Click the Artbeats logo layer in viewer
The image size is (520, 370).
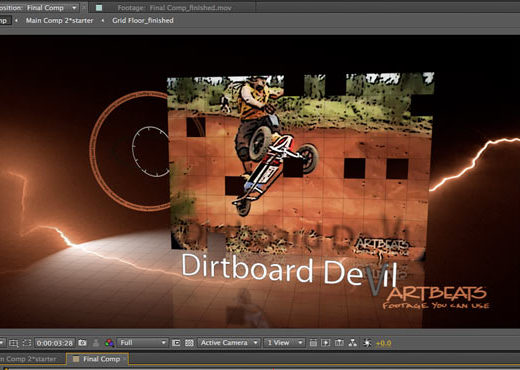click(x=436, y=297)
